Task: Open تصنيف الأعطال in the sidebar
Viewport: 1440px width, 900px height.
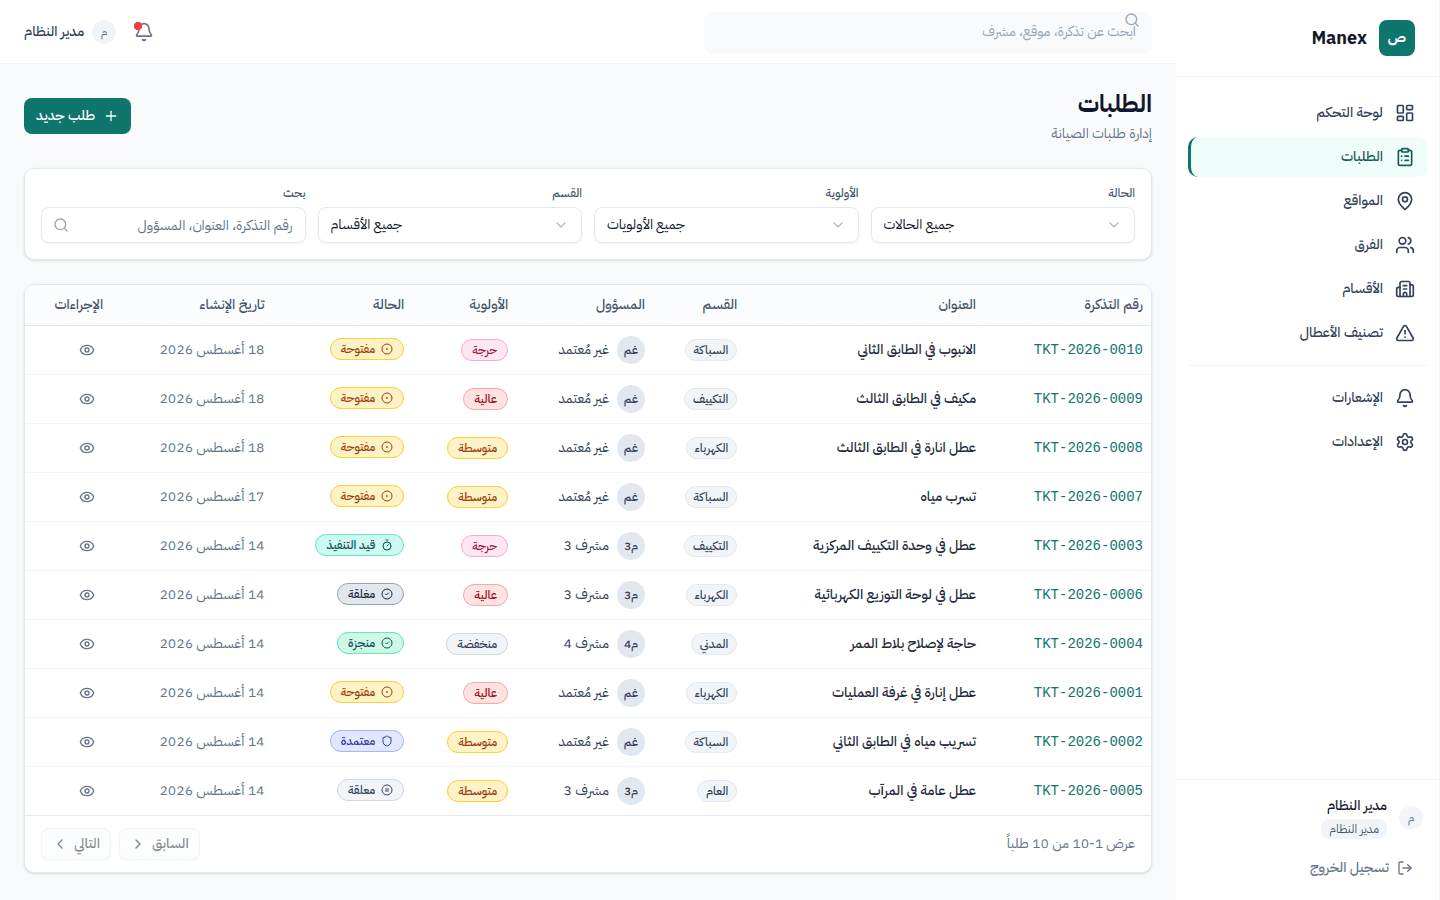Action: [x=1307, y=333]
